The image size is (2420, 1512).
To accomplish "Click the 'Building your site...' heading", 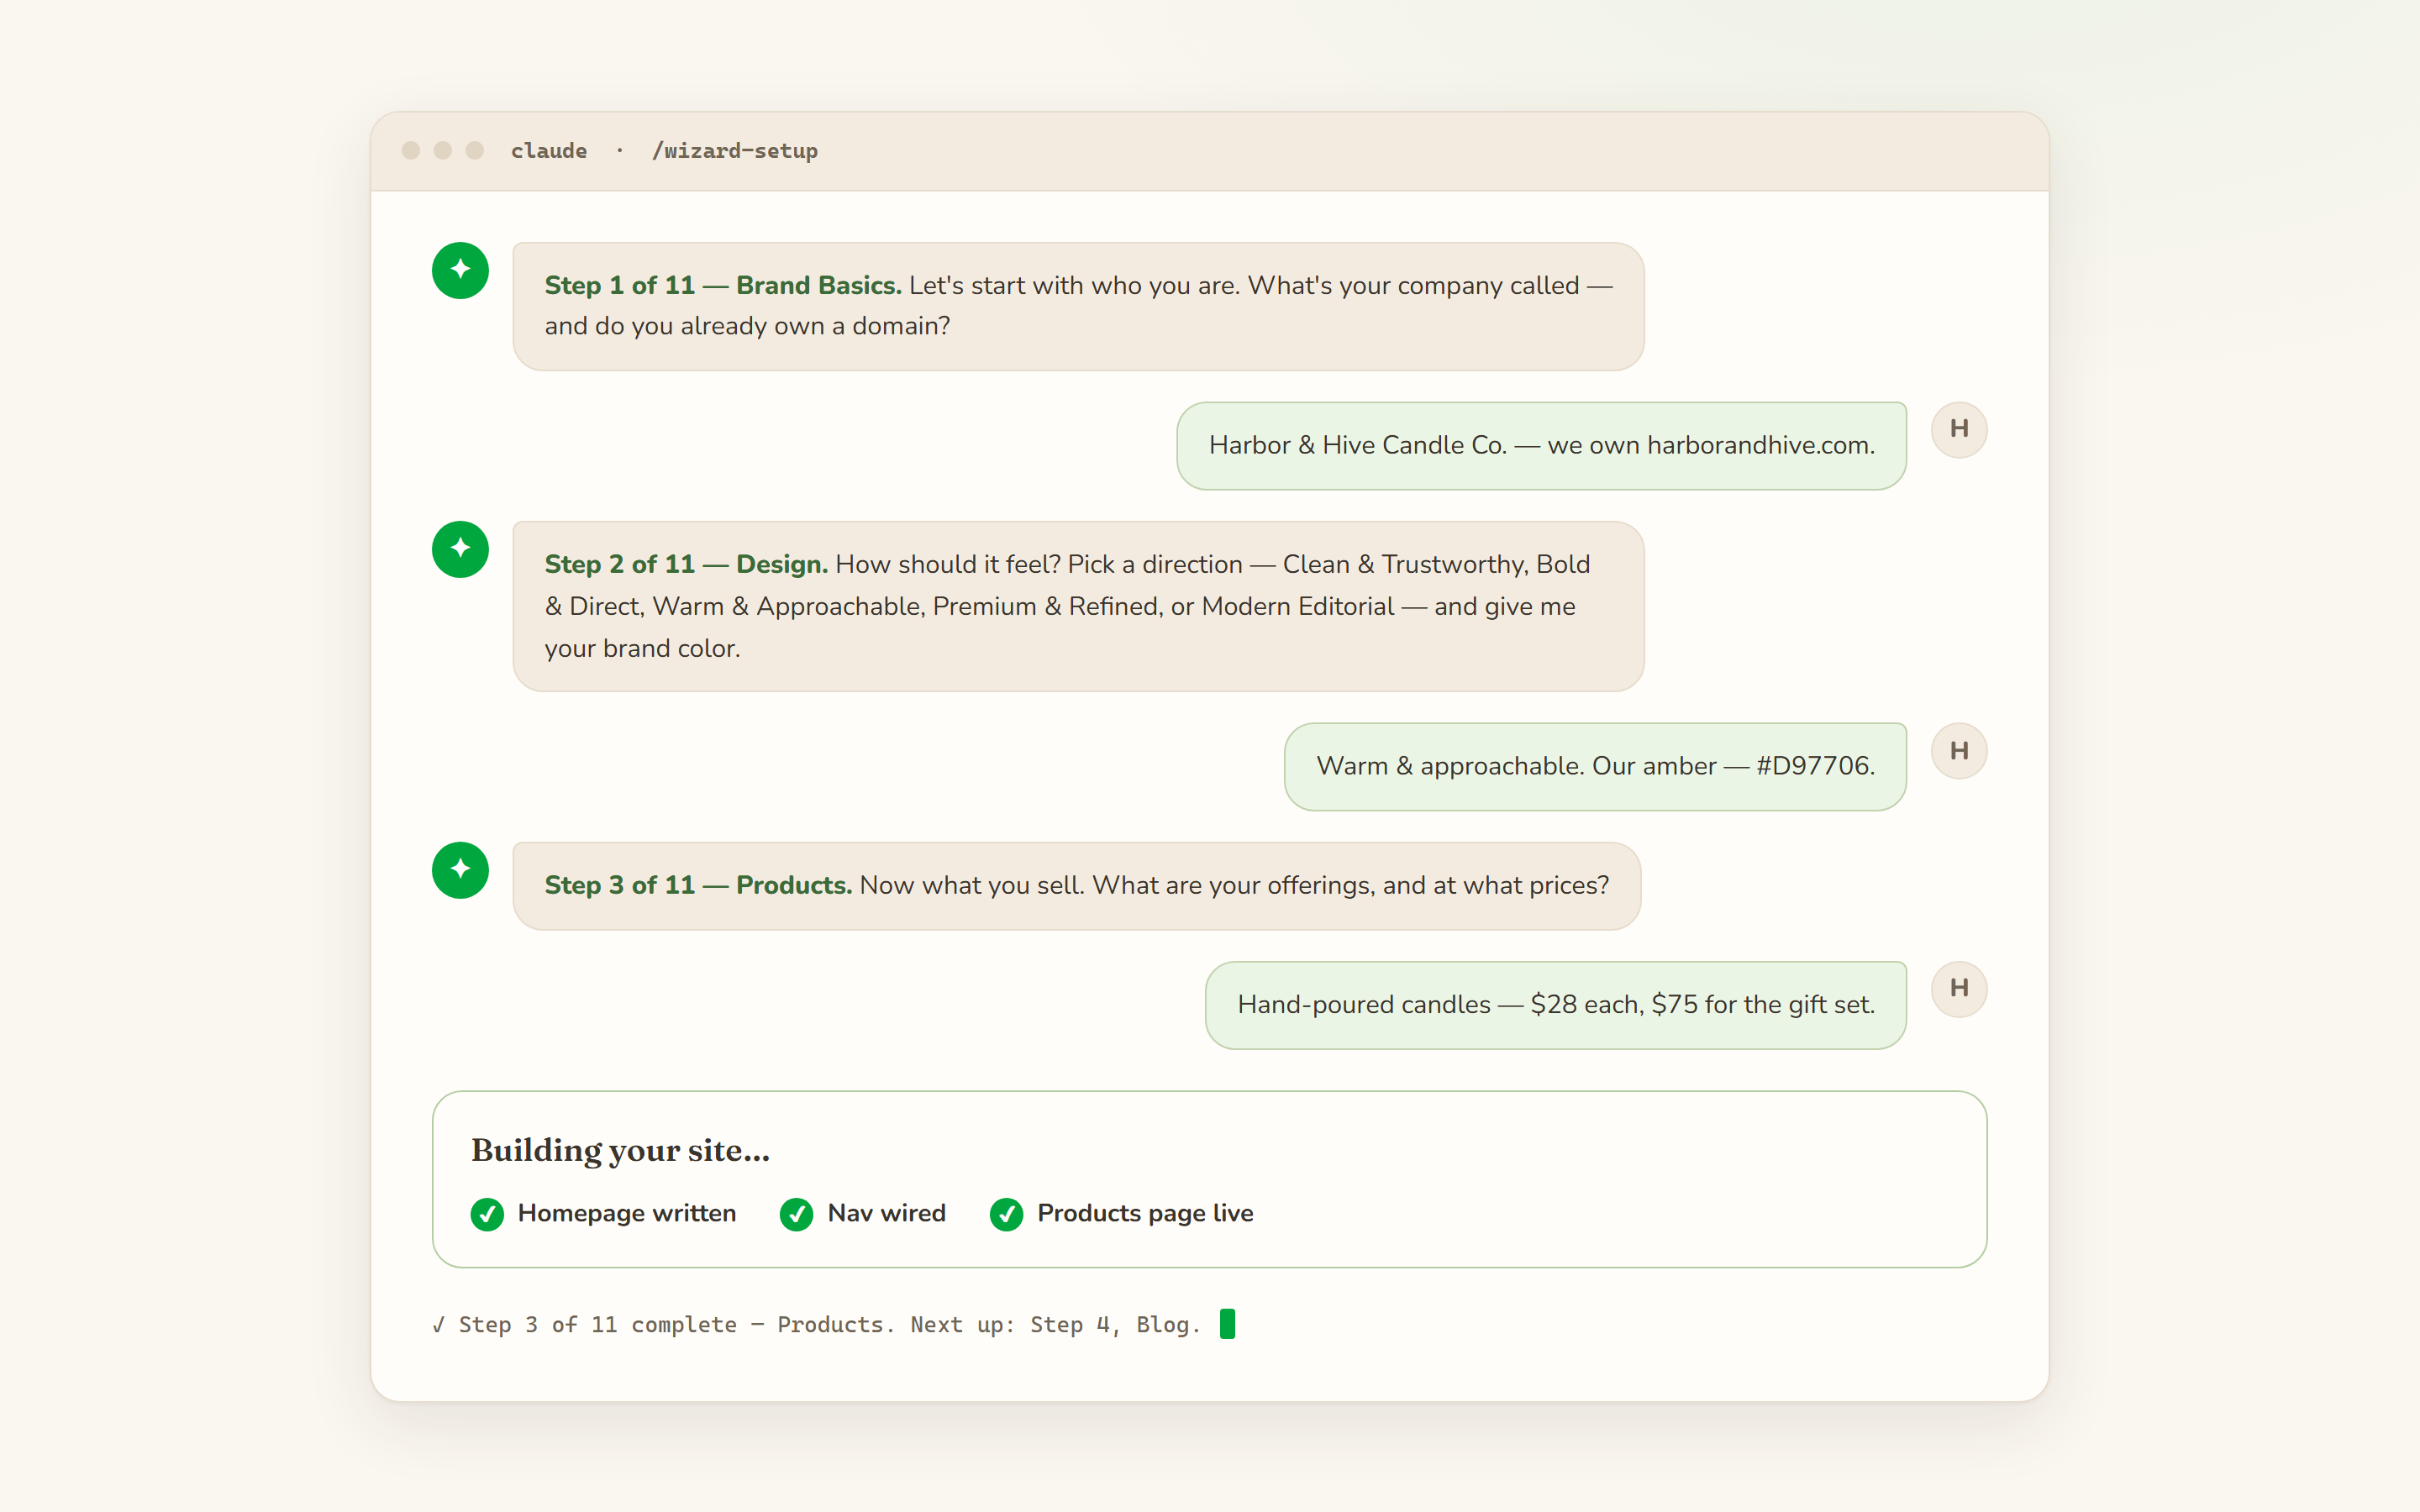I will [x=621, y=1151].
